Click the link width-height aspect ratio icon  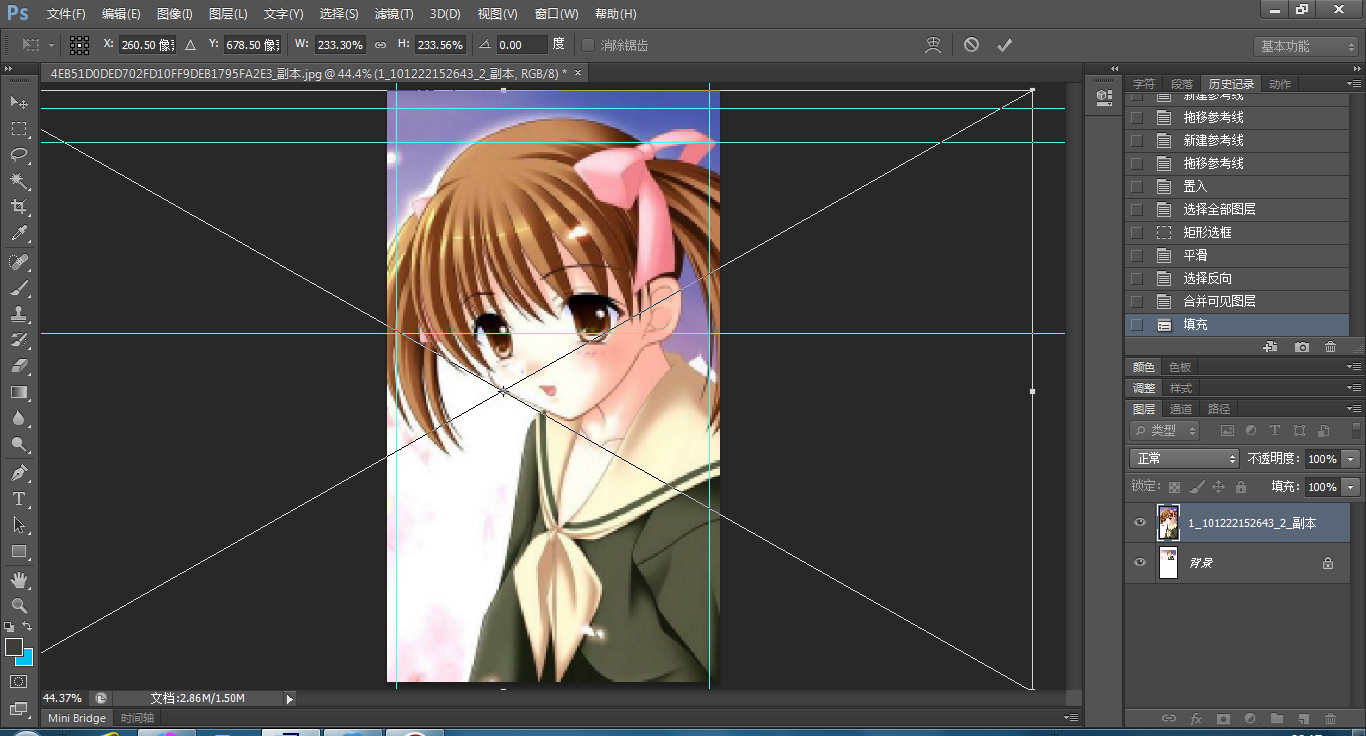380,45
